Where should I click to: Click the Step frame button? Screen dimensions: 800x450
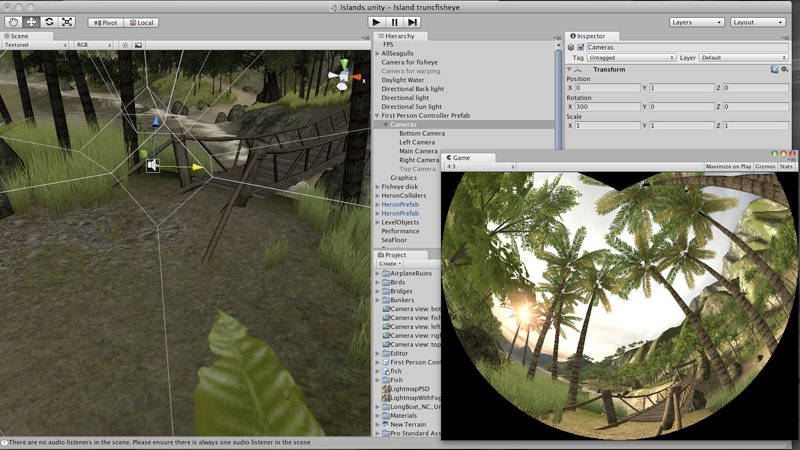pyautogui.click(x=413, y=21)
